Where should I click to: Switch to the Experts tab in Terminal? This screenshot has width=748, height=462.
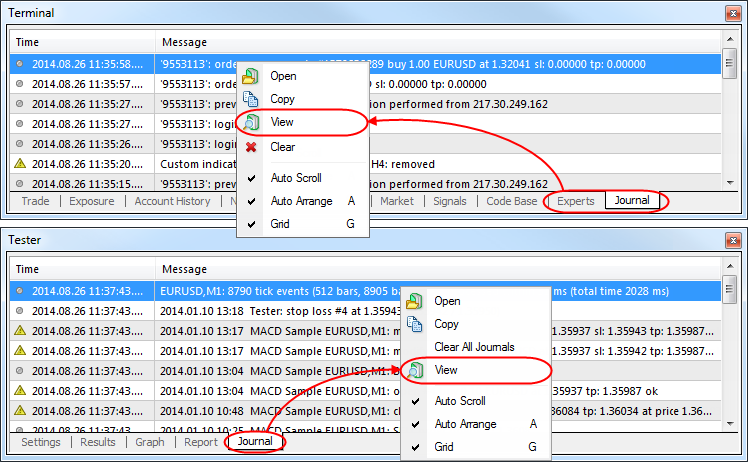(x=576, y=201)
